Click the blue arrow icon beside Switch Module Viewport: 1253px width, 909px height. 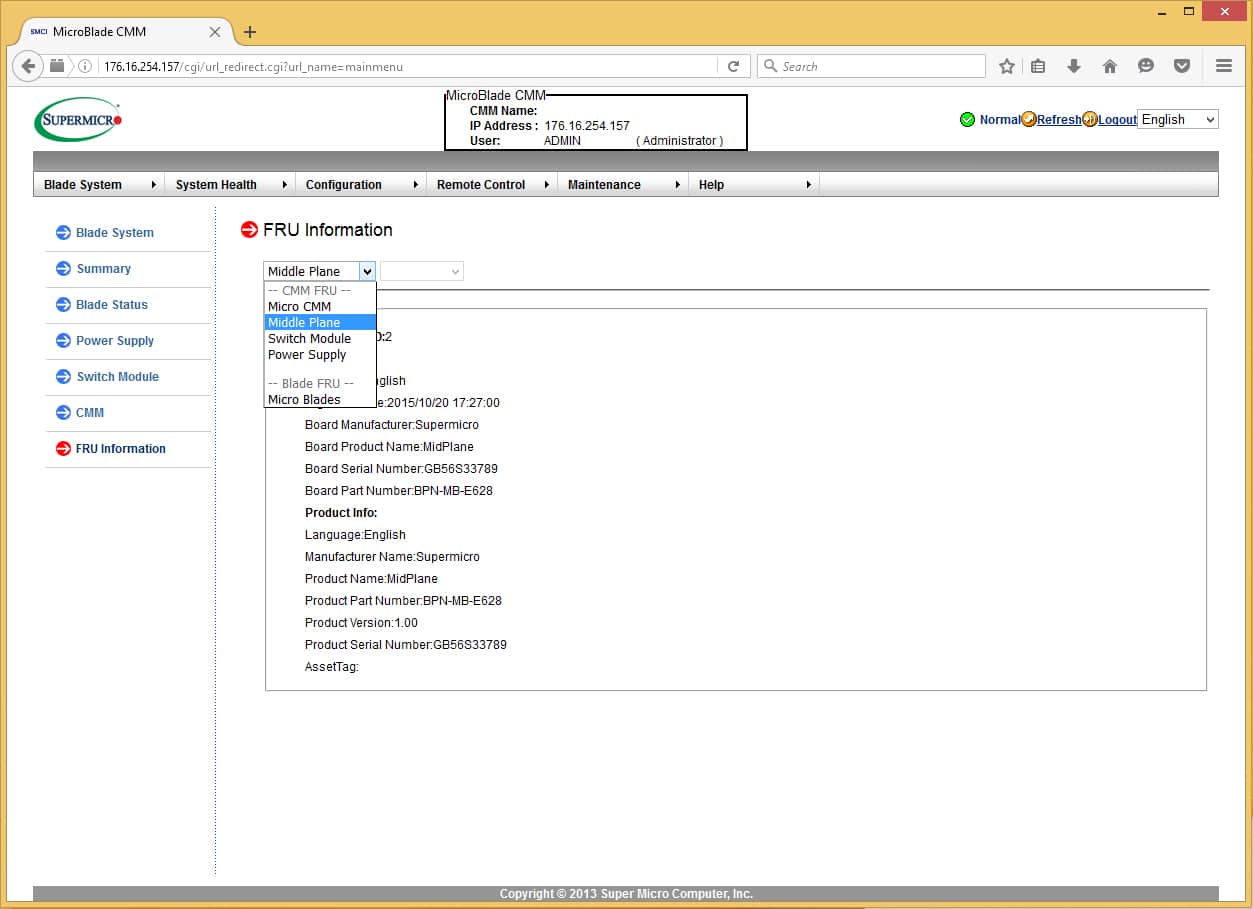click(63, 377)
